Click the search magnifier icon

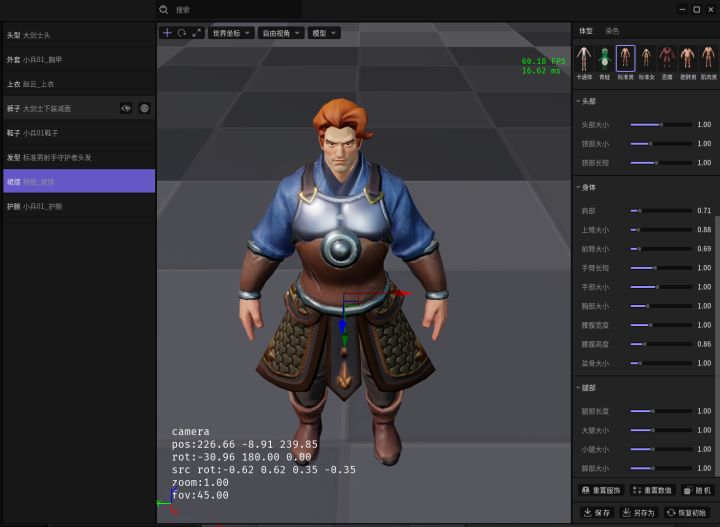coord(163,9)
